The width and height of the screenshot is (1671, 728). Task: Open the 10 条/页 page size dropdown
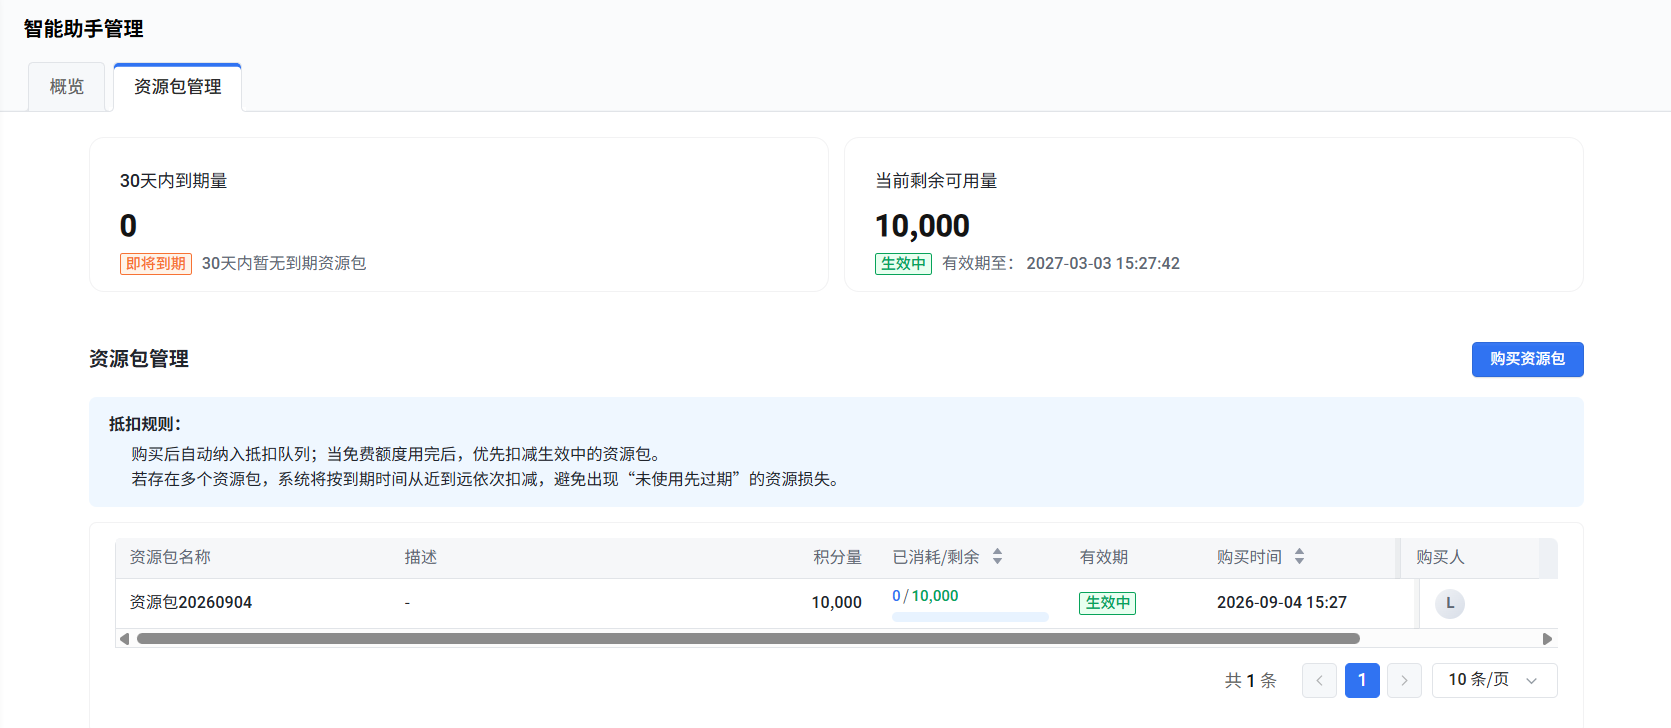[x=1495, y=680]
